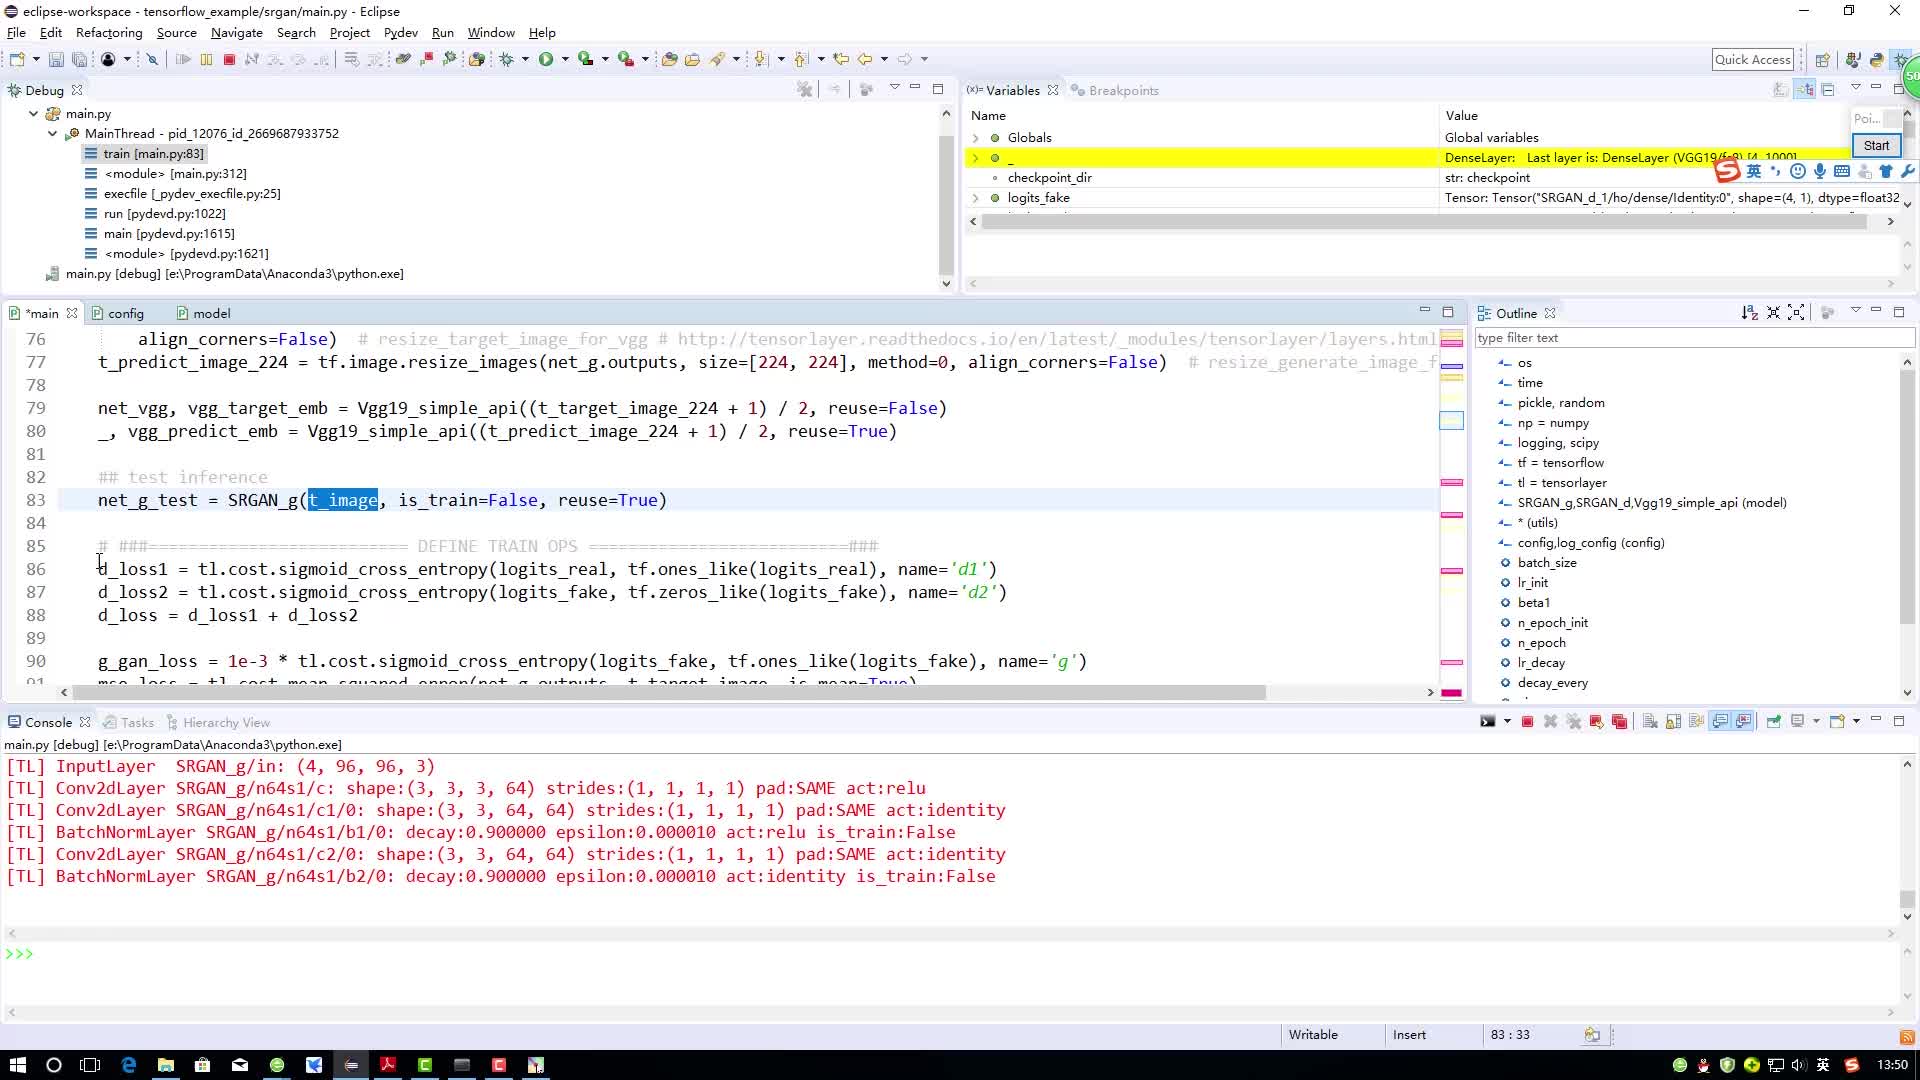Switch to the Breakpoints tab
This screenshot has height=1080, width=1920.
[1114, 90]
